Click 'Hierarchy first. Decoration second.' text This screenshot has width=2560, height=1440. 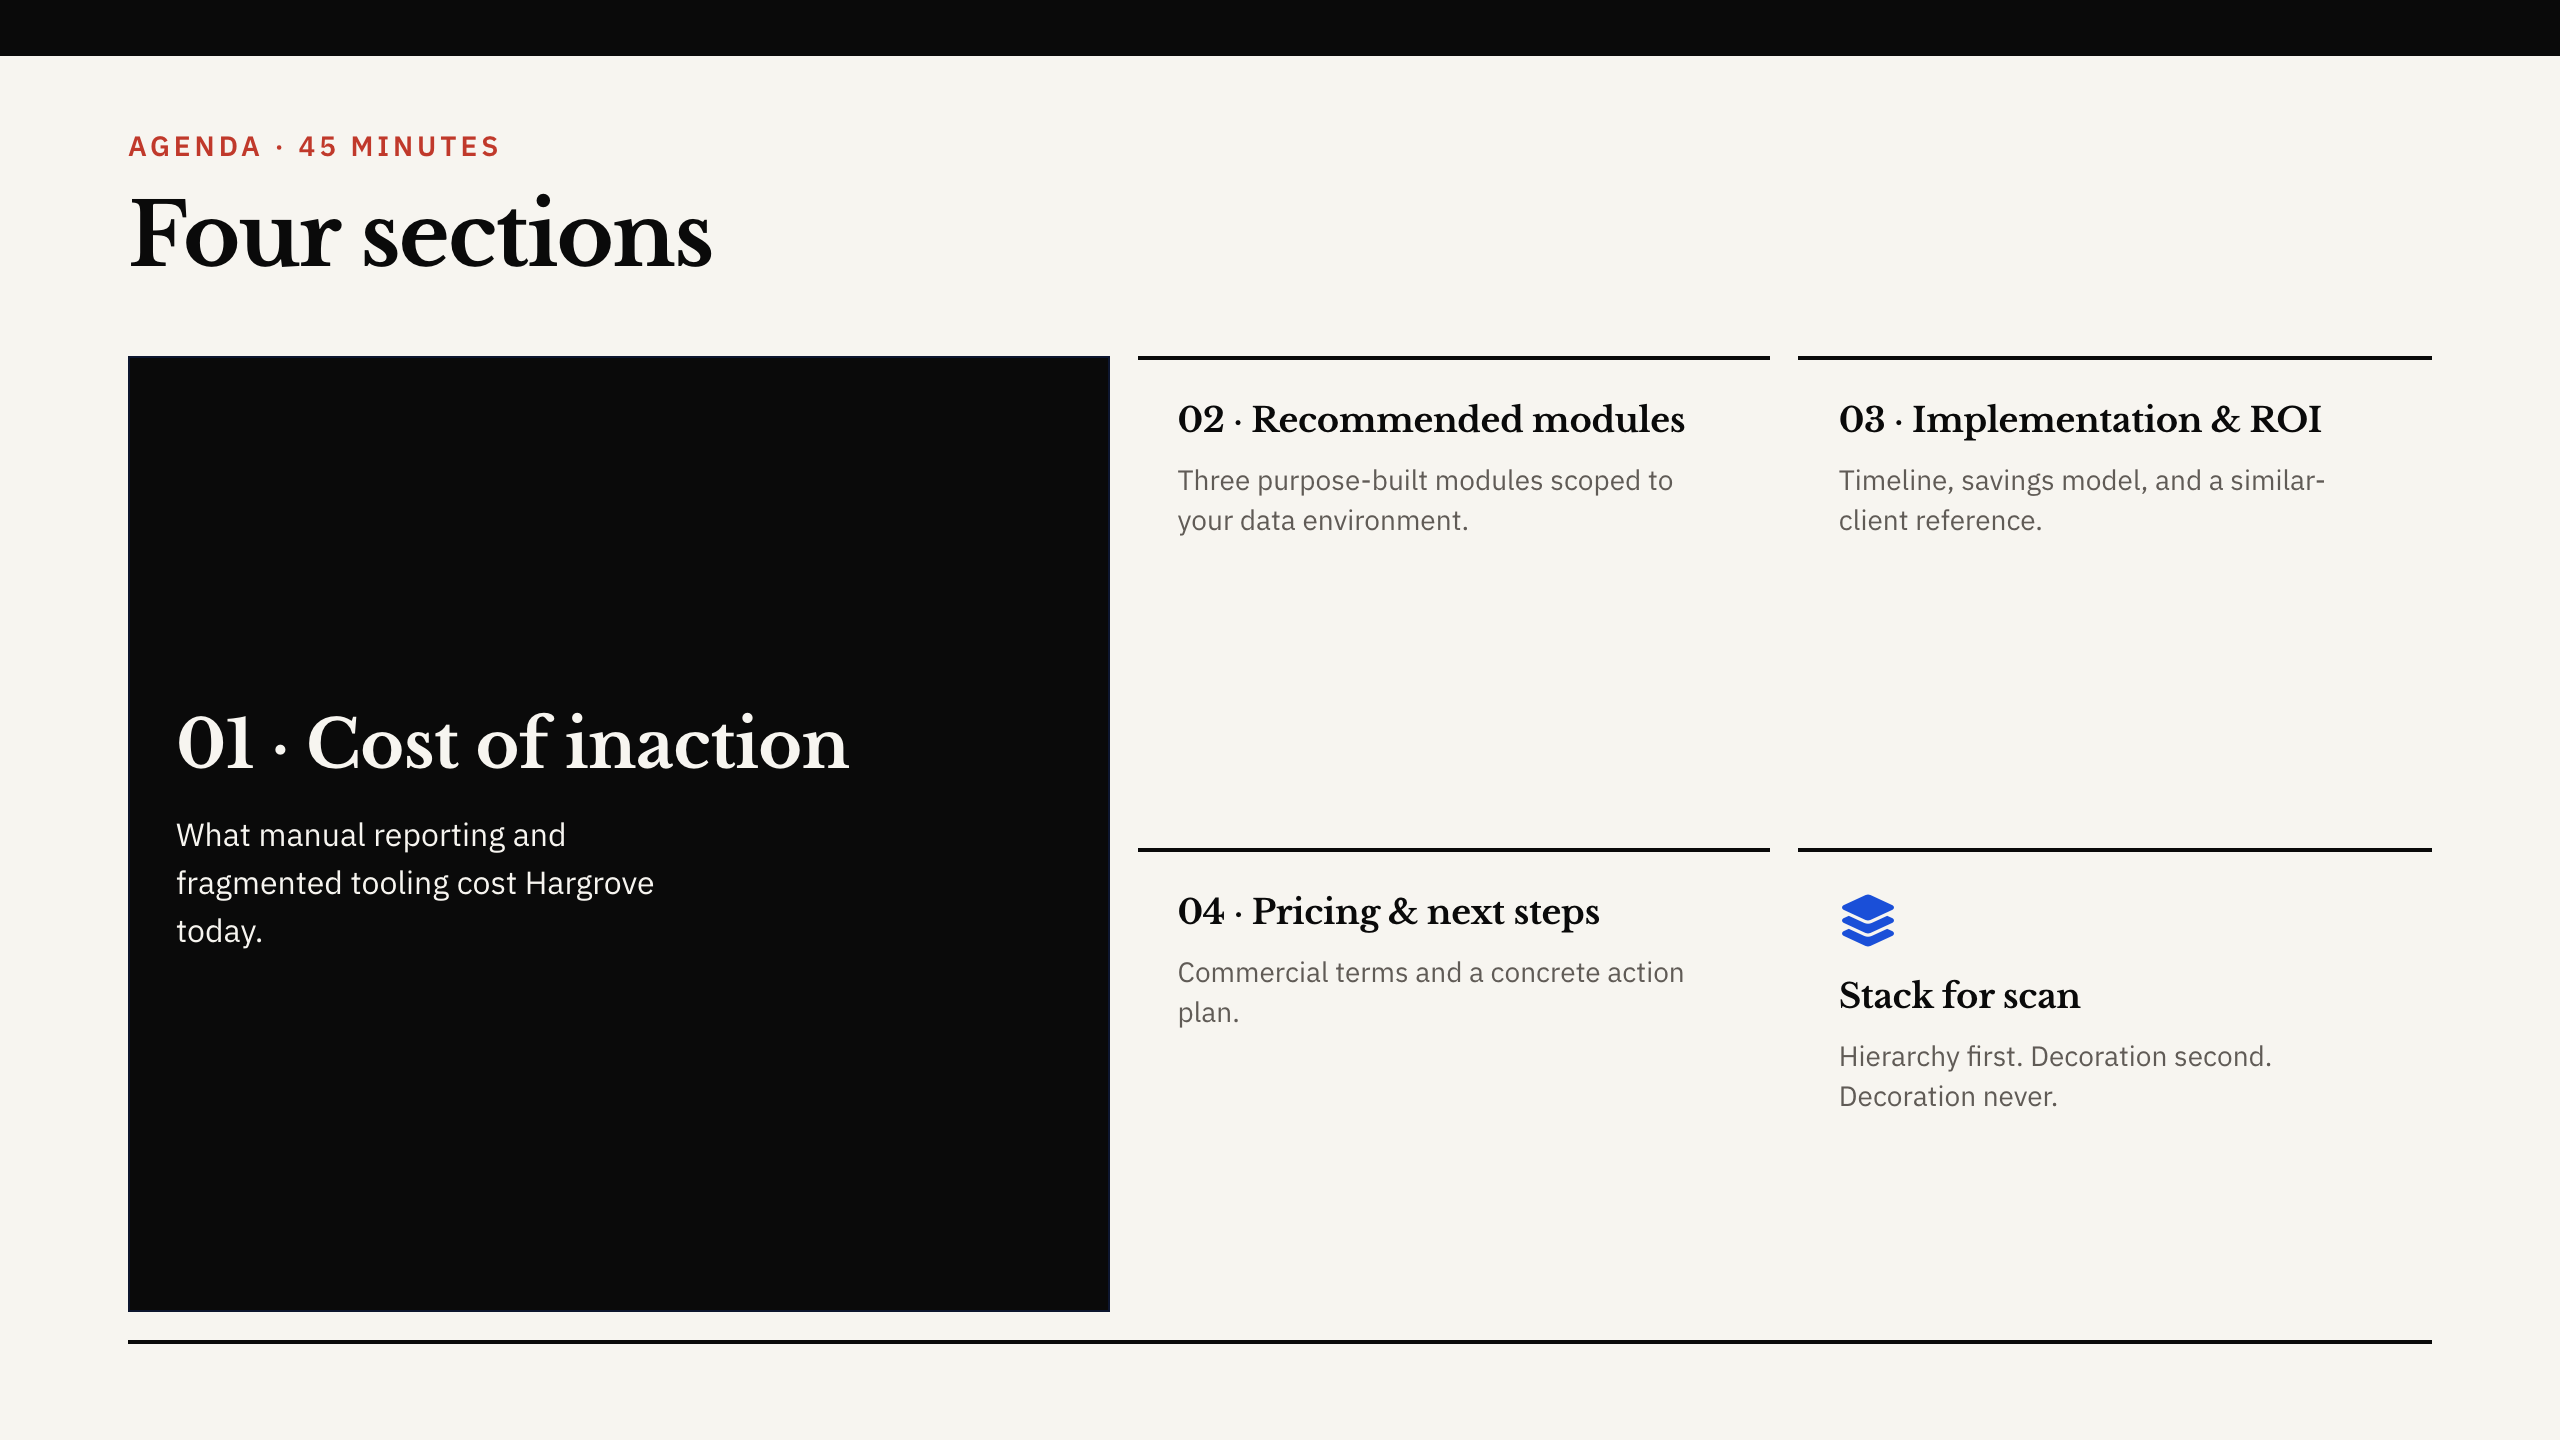coord(2055,1056)
